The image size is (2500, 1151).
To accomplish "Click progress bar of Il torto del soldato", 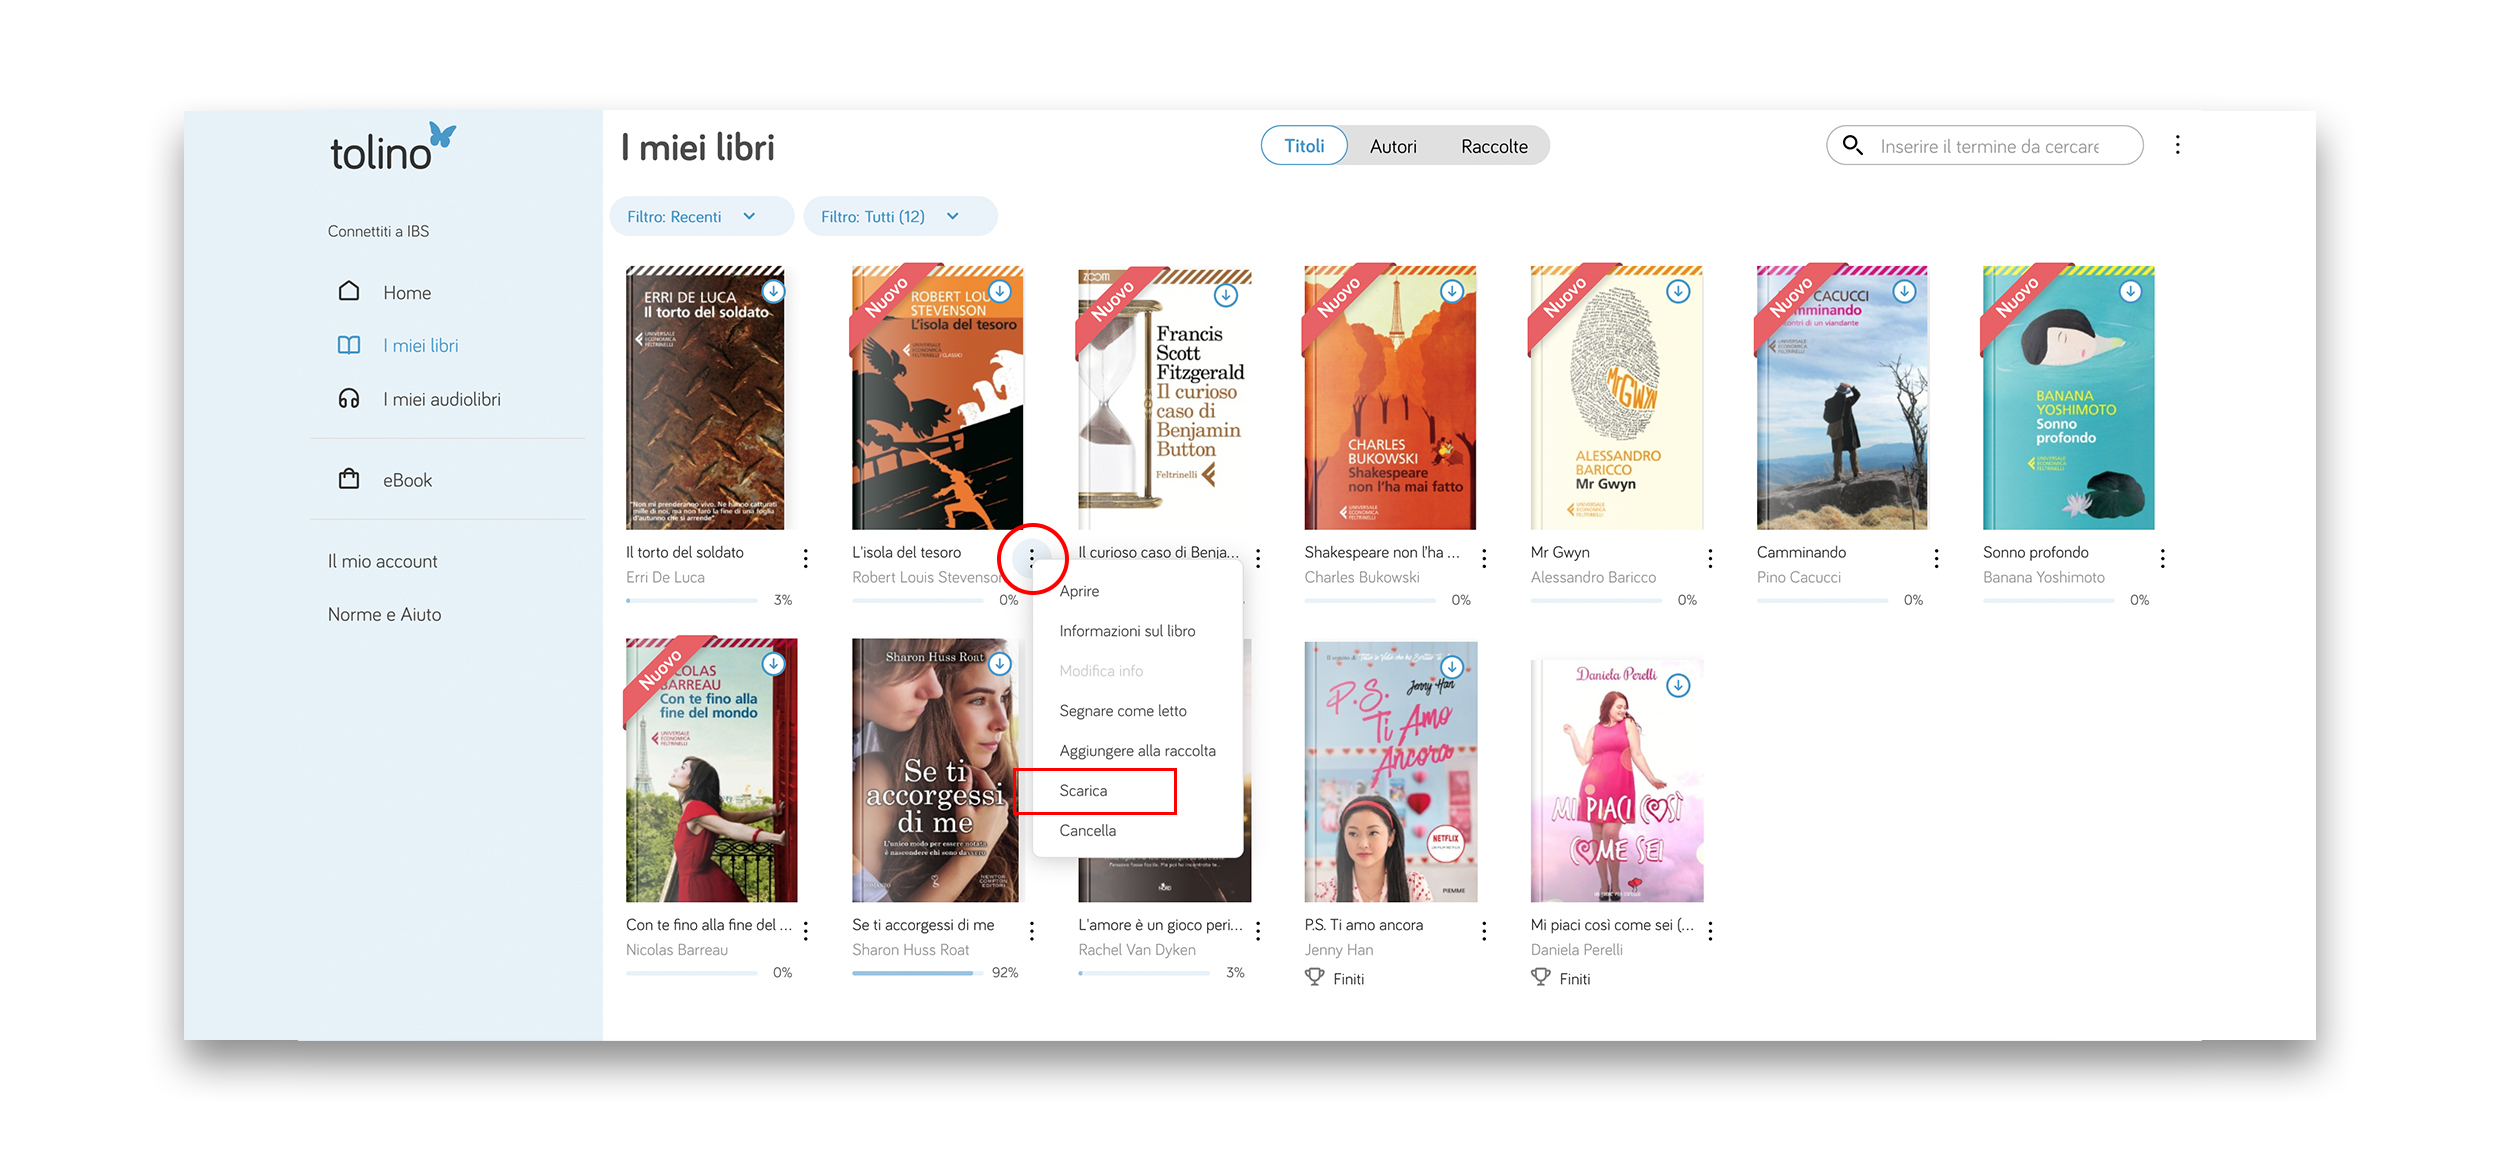I will (x=692, y=600).
